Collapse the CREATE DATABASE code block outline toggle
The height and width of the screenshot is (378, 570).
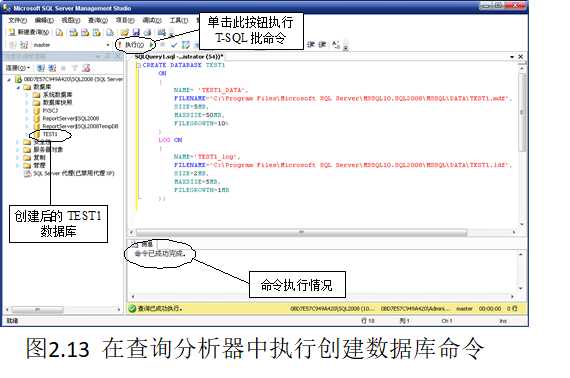click(x=139, y=65)
